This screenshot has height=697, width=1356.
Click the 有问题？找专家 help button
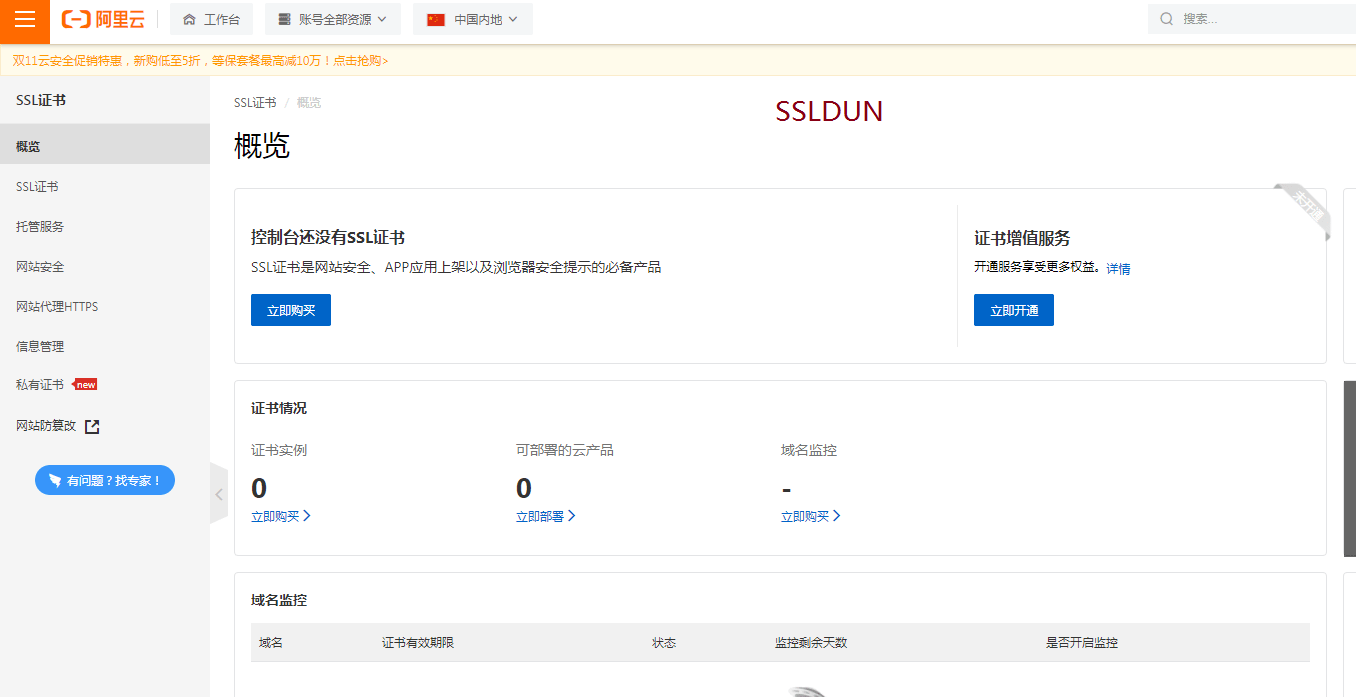point(105,481)
